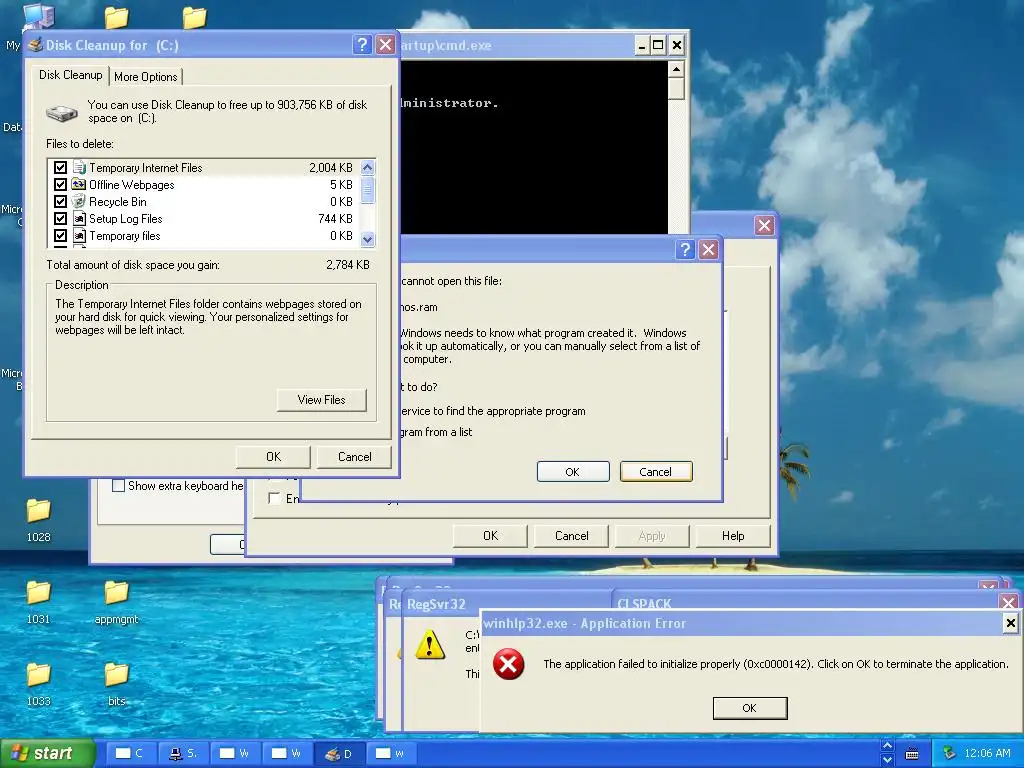Click the taskbar item labeled S.
This screenshot has height=768, width=1024.
coord(182,753)
